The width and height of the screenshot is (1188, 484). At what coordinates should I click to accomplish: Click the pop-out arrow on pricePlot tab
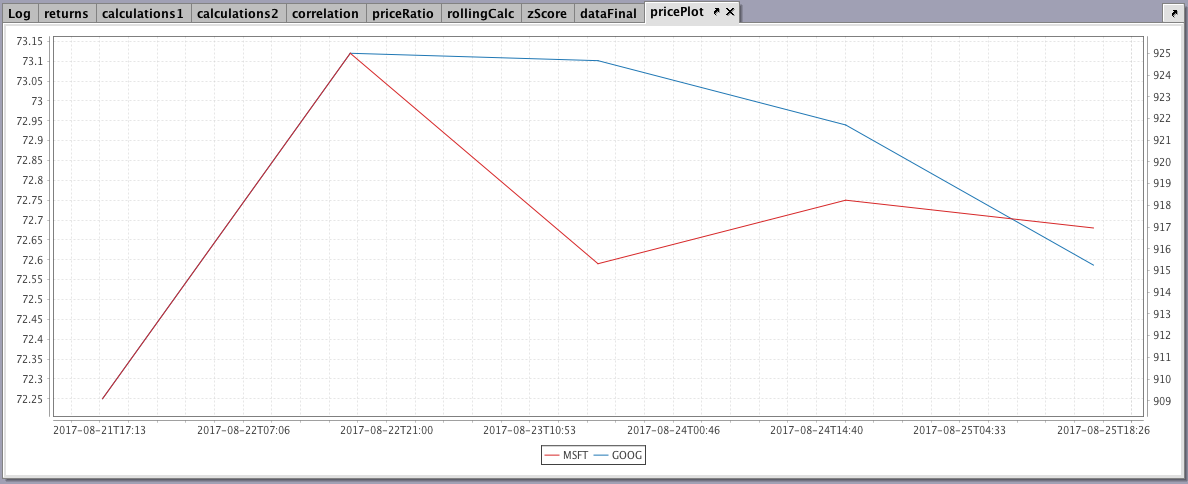pyautogui.click(x=716, y=12)
